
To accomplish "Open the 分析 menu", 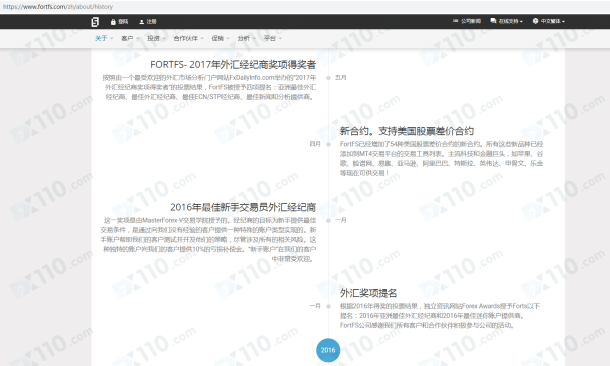I will [x=244, y=38].
